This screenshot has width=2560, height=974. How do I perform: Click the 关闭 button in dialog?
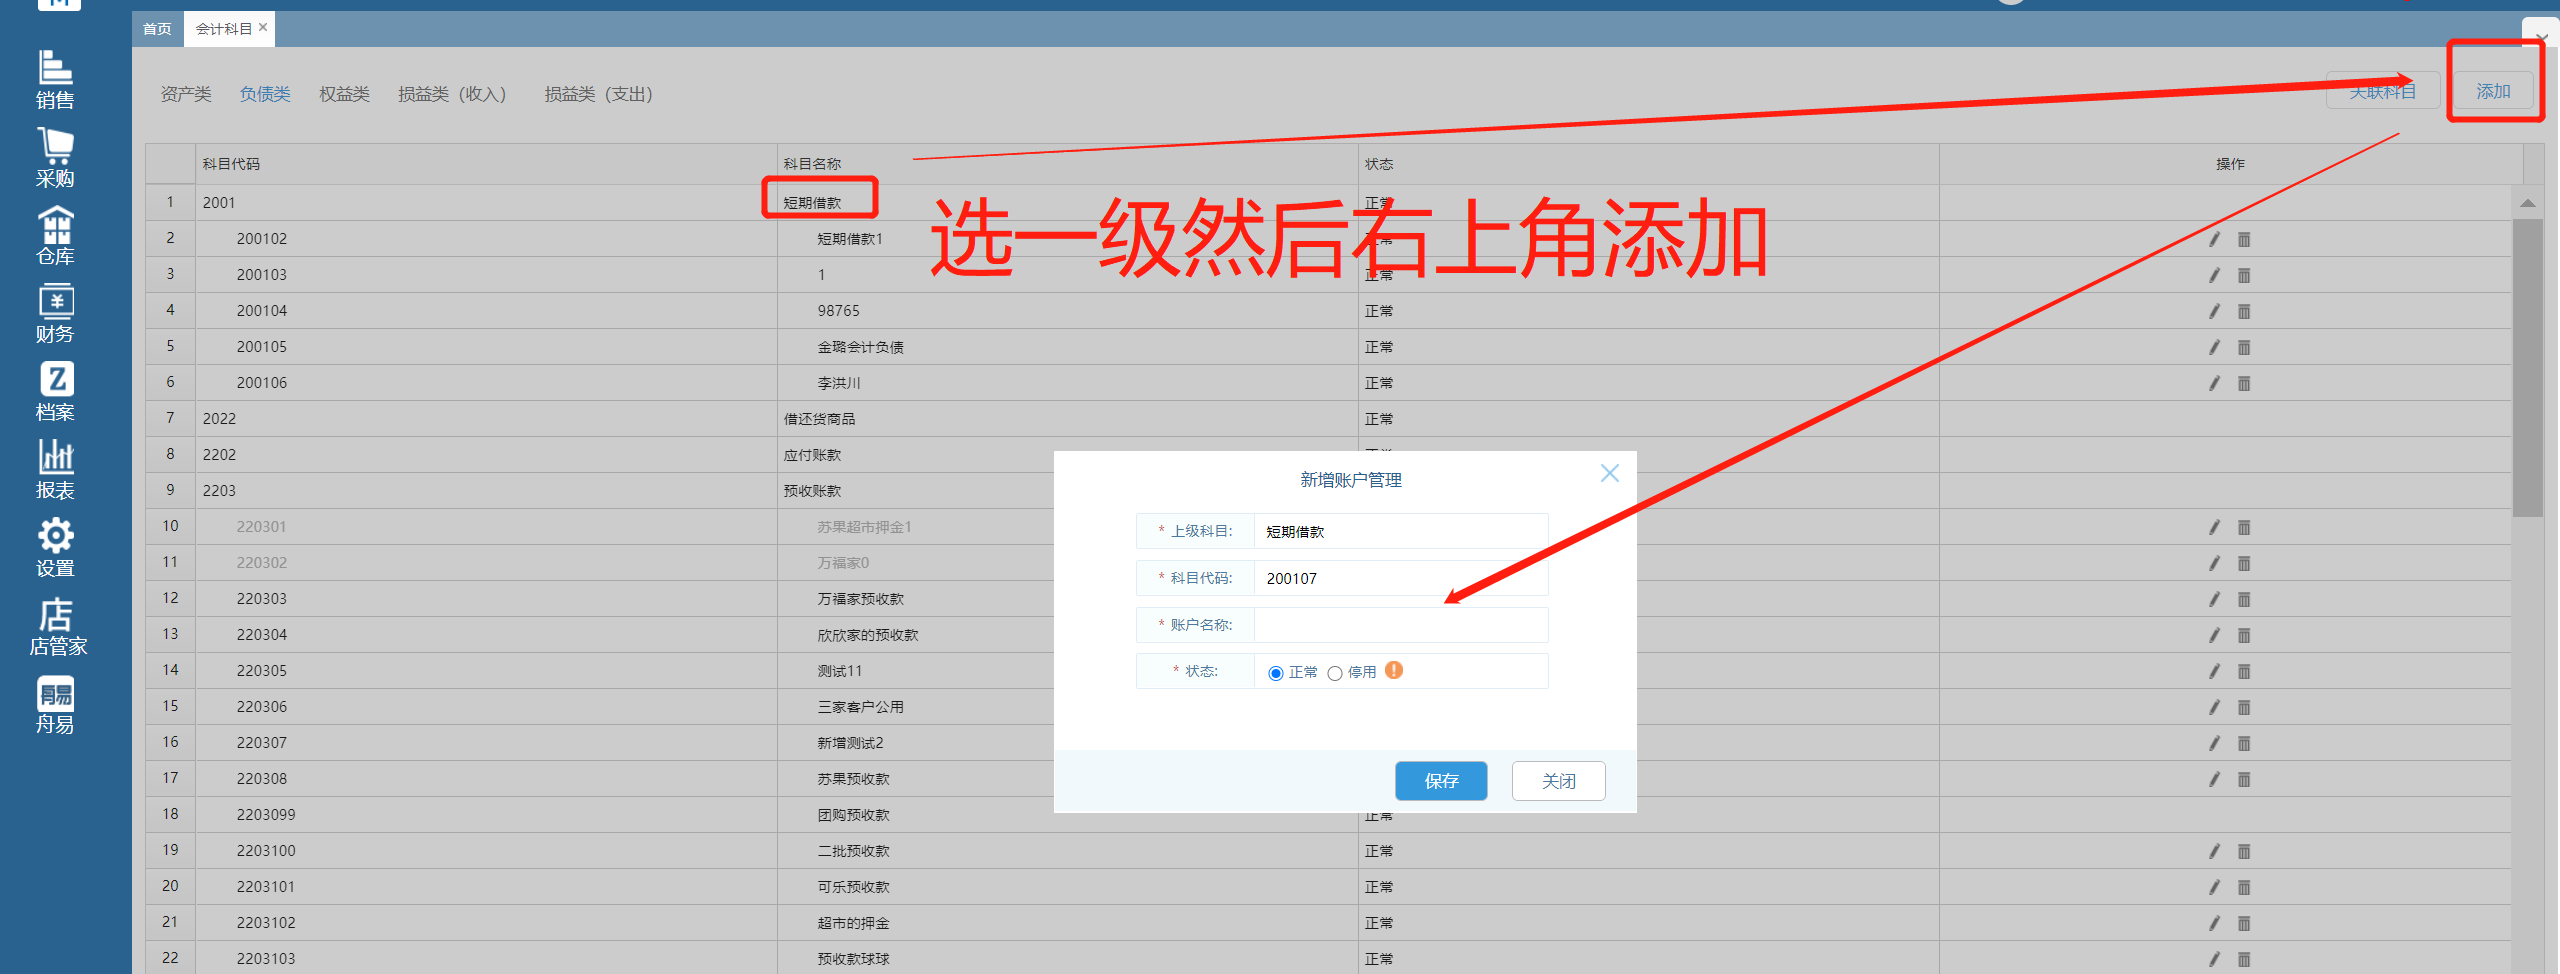coord(1558,781)
